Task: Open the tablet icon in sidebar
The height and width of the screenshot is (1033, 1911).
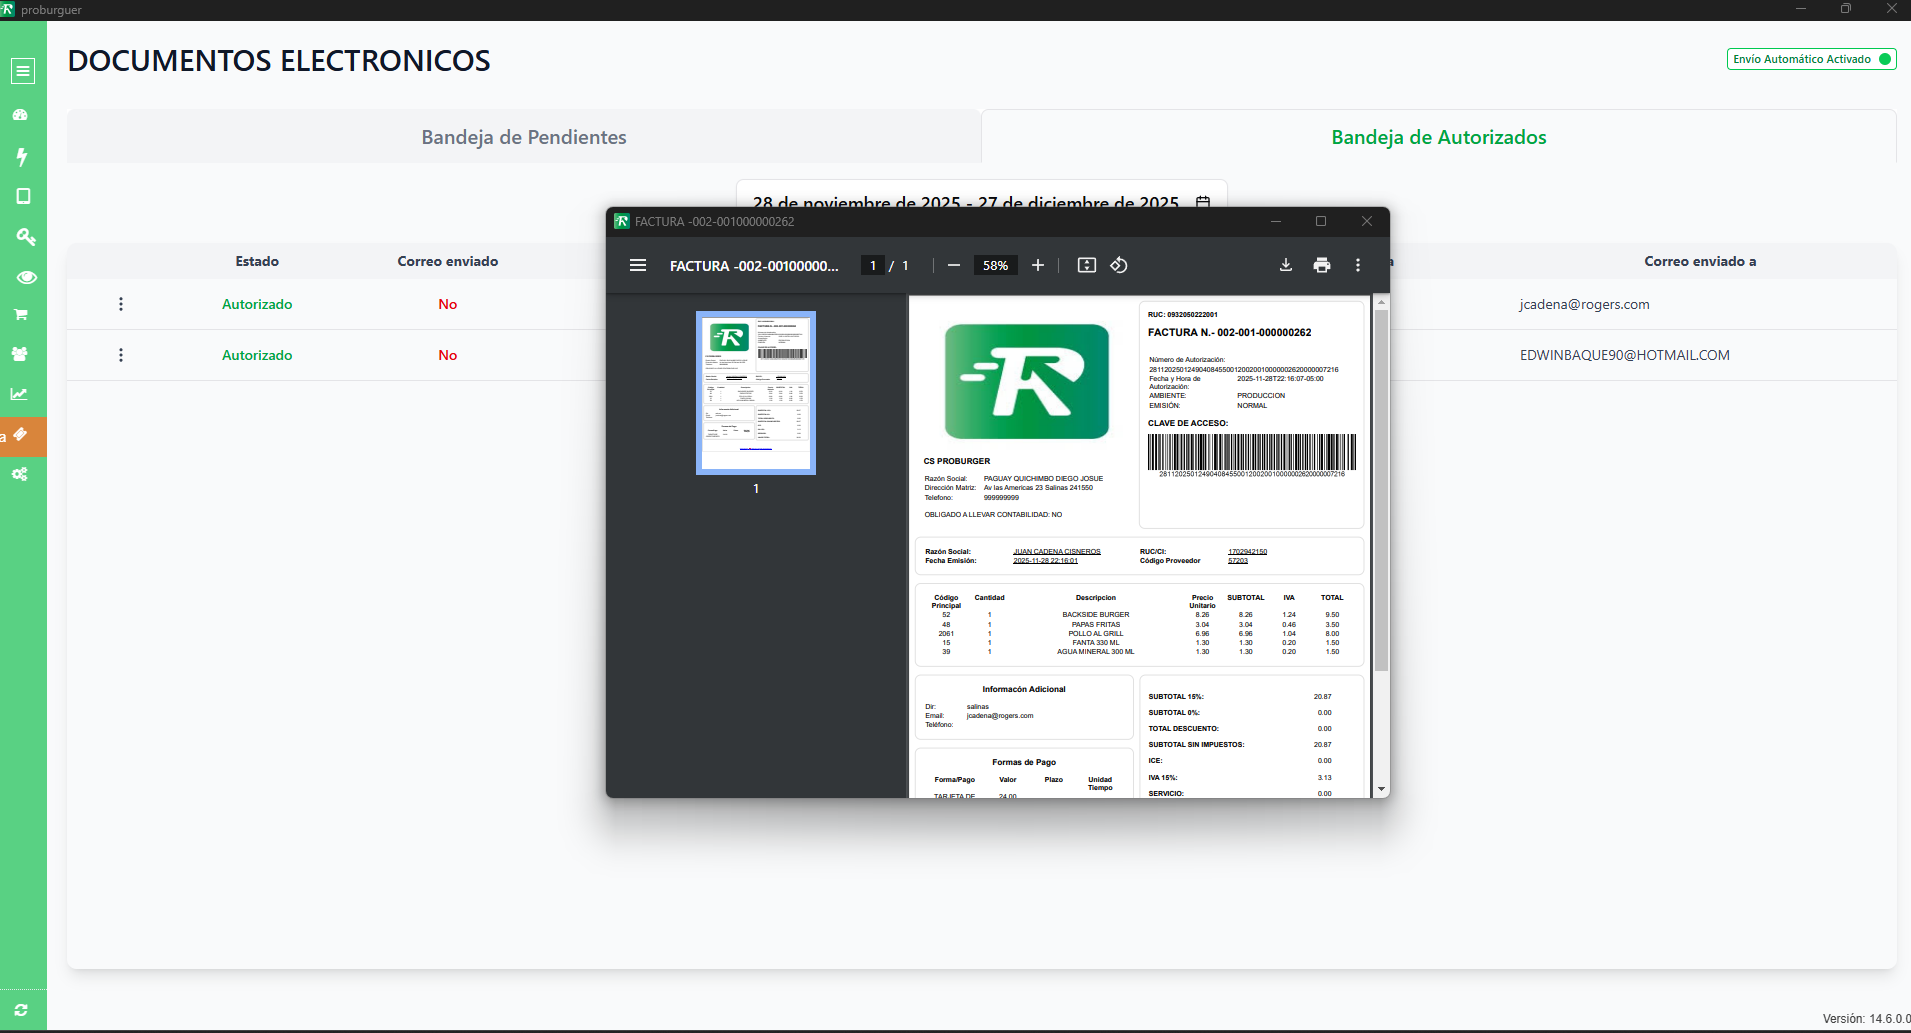Action: pyautogui.click(x=23, y=196)
